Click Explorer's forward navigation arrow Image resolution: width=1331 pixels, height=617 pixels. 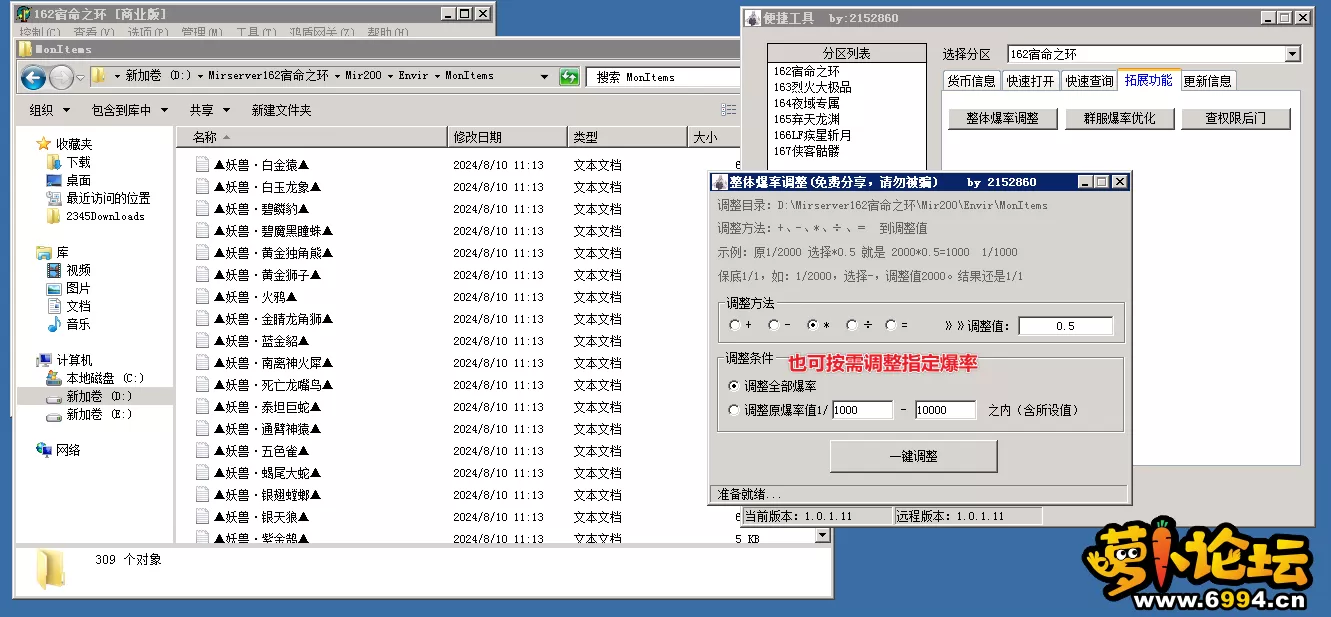point(61,77)
